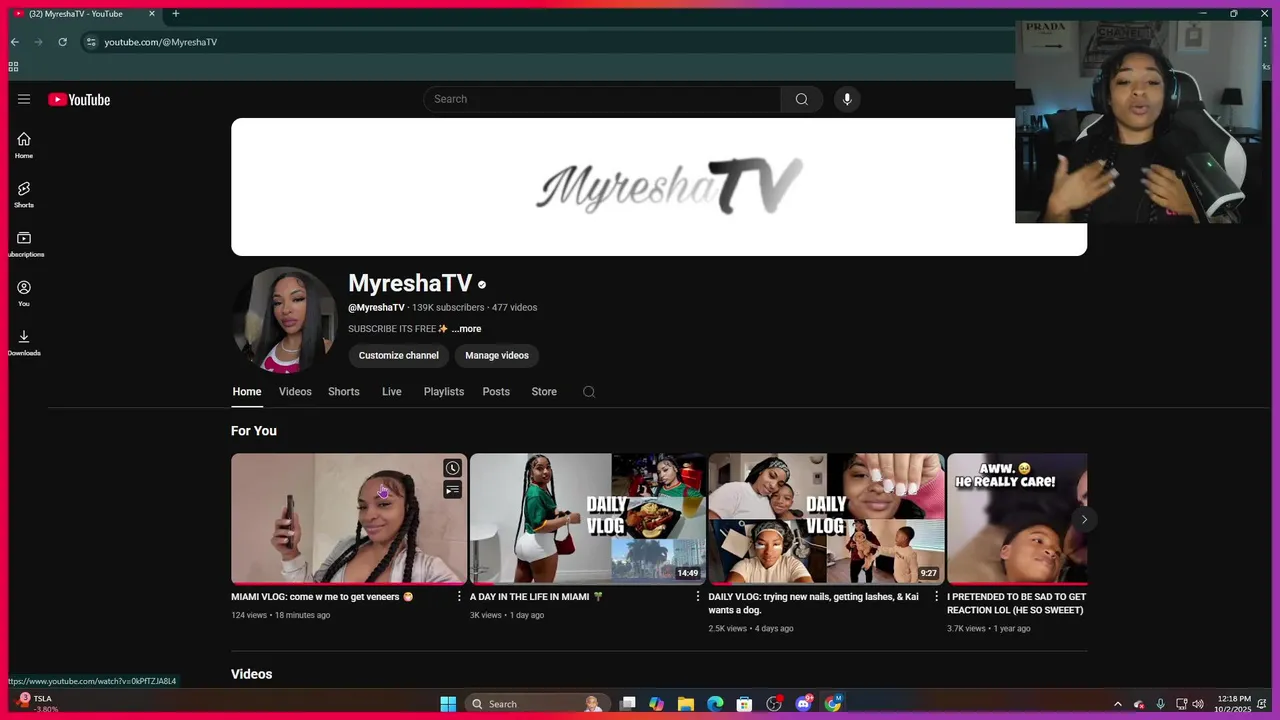Start voice search with the microphone
Viewport: 1280px width, 720px height.
[x=847, y=99]
